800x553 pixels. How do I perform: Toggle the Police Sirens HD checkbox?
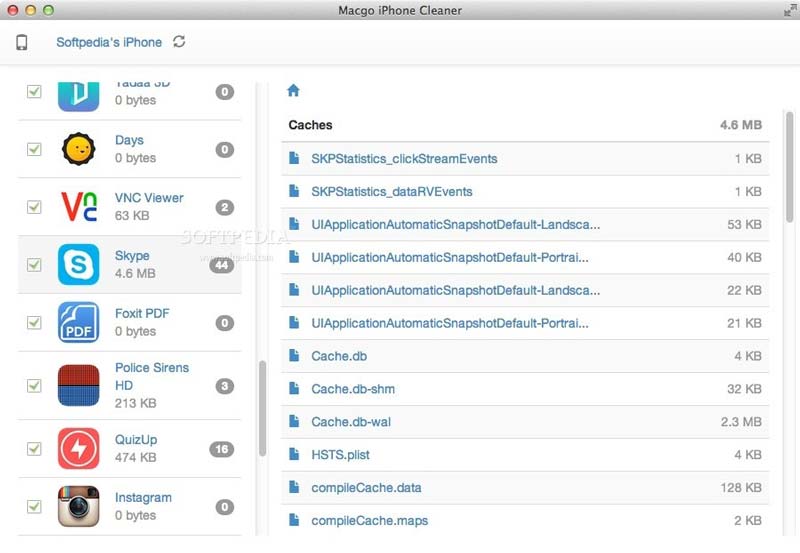coord(34,386)
